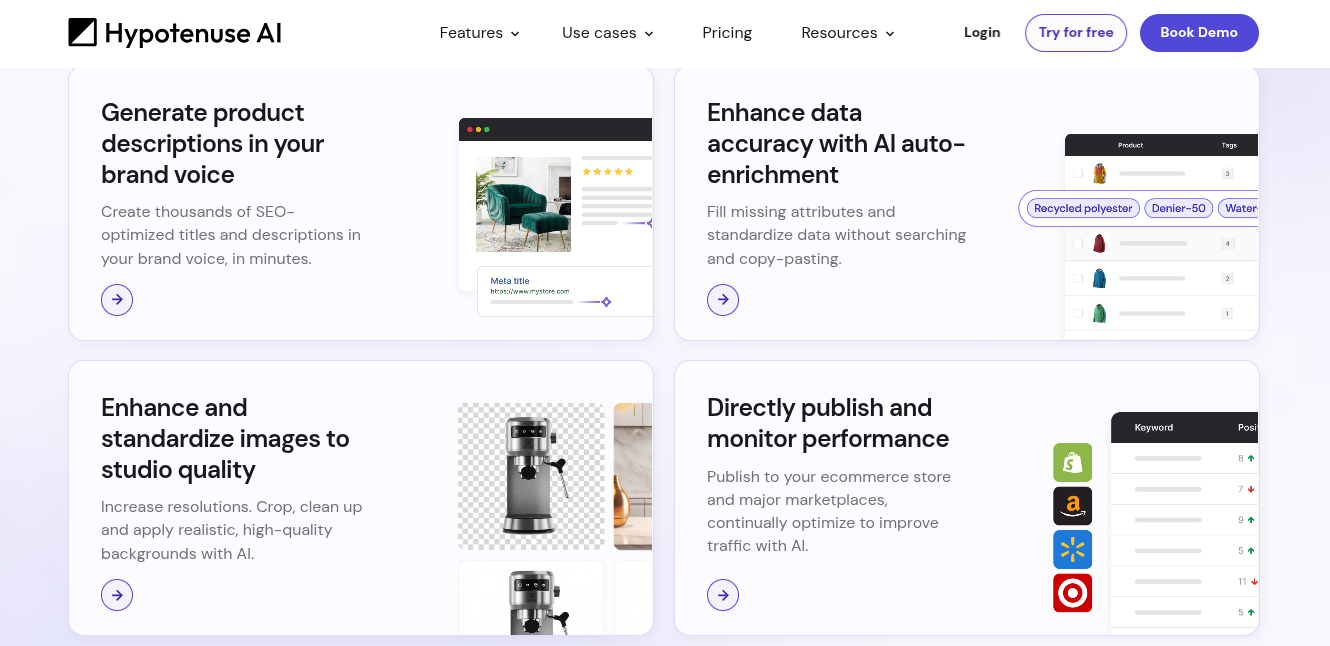Click Login in the navigation bar
Image resolution: width=1330 pixels, height=646 pixels.
pyautogui.click(x=982, y=32)
